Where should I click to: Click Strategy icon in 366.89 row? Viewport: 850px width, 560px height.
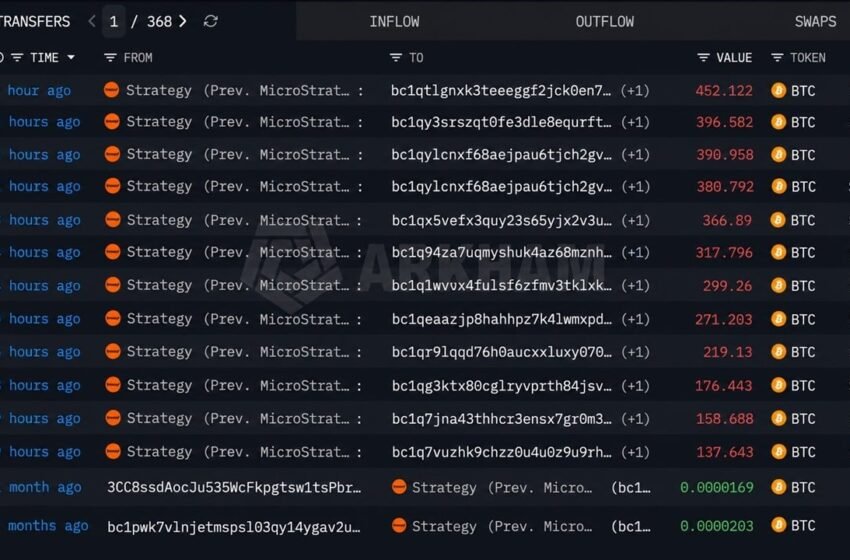tap(113, 220)
